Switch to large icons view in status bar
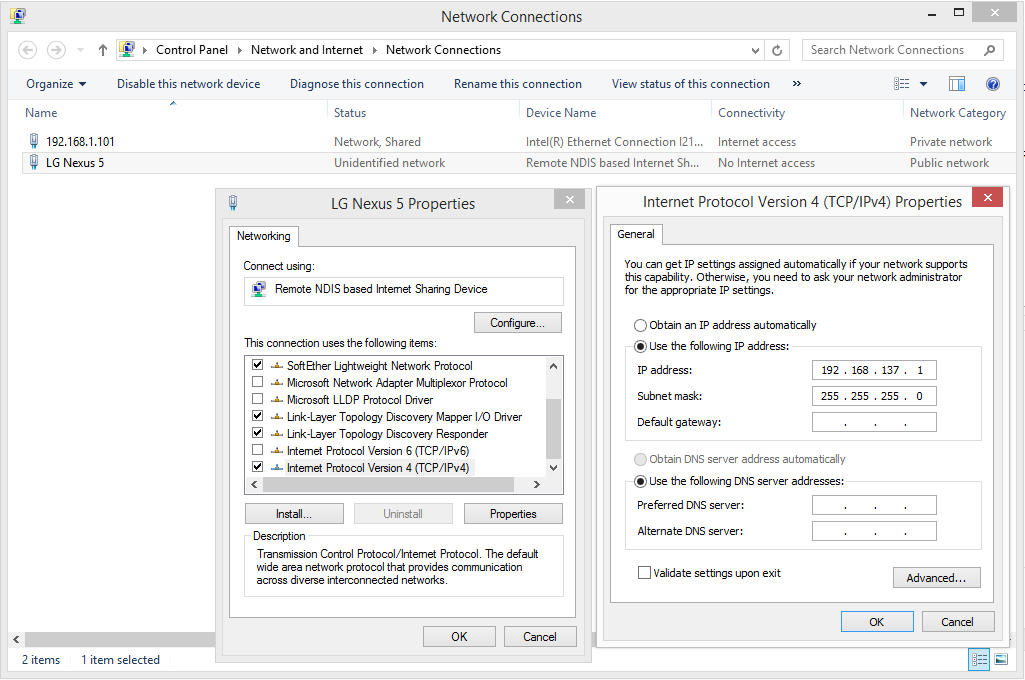Image resolution: width=1025 pixels, height=680 pixels. pos(1001,659)
